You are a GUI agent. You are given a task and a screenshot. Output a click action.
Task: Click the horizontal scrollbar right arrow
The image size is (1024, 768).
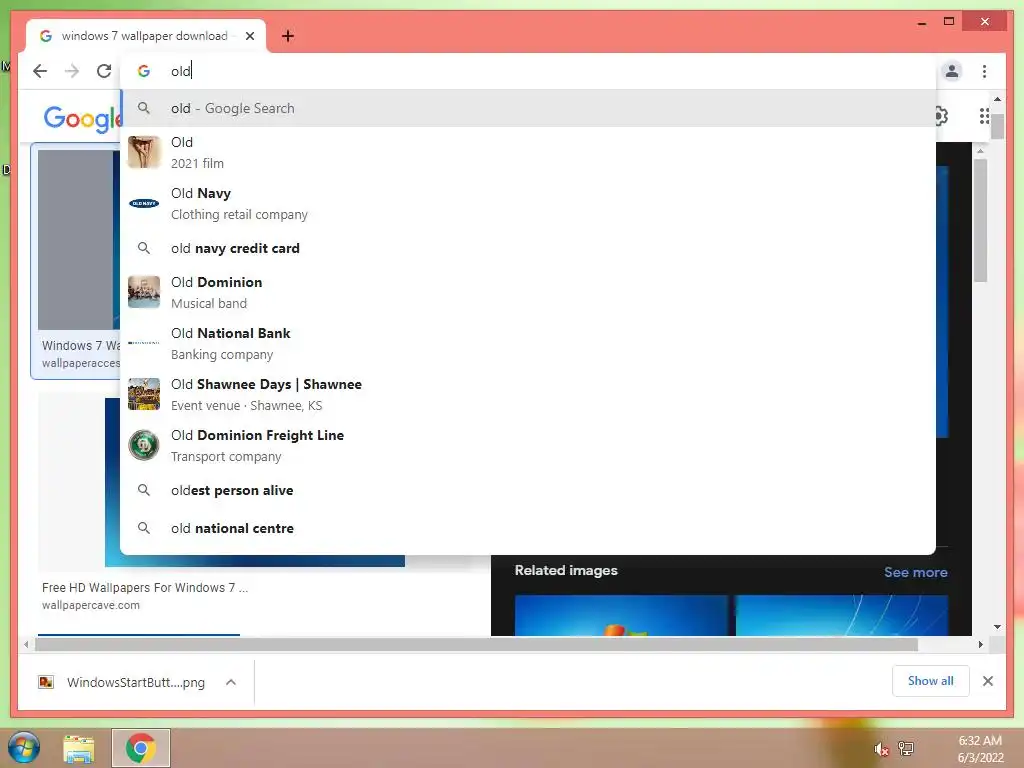point(981,644)
